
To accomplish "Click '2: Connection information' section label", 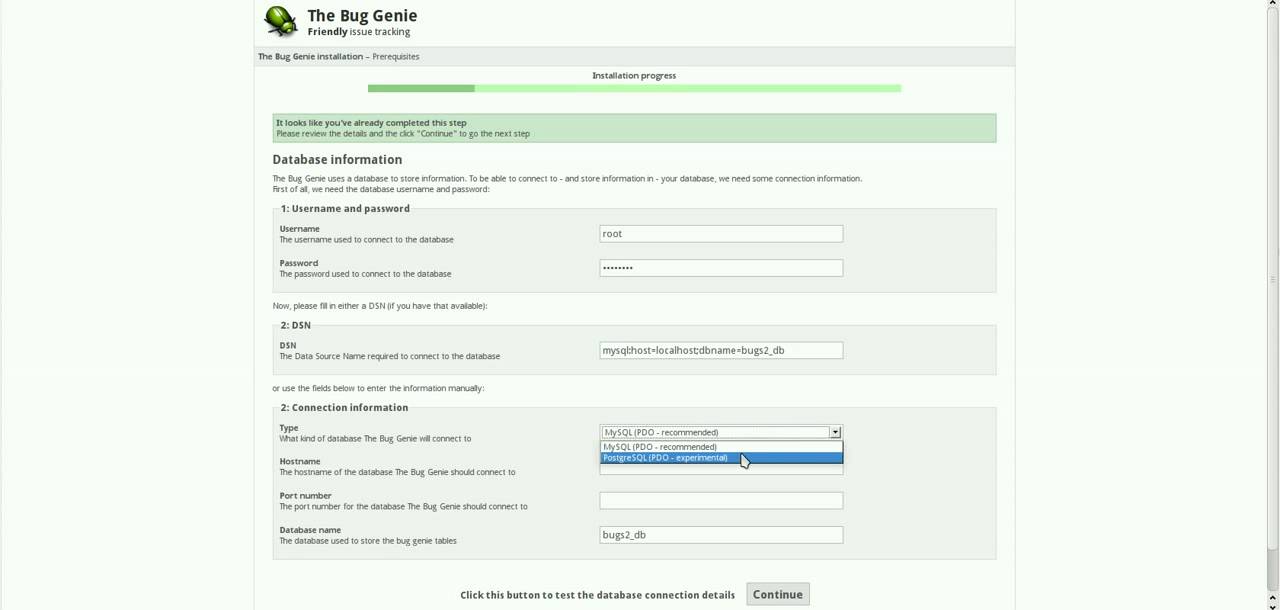I will tap(344, 407).
